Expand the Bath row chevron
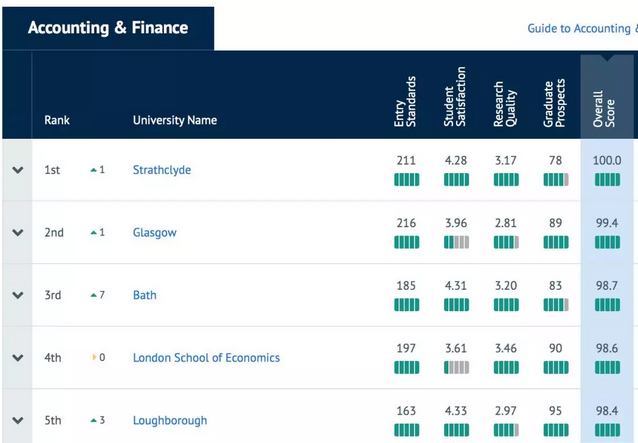Viewport: 638px width, 443px height. click(17, 295)
